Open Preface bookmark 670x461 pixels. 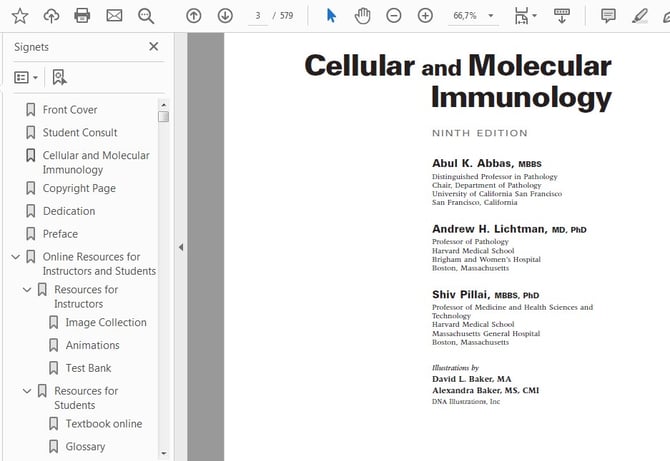(60, 234)
